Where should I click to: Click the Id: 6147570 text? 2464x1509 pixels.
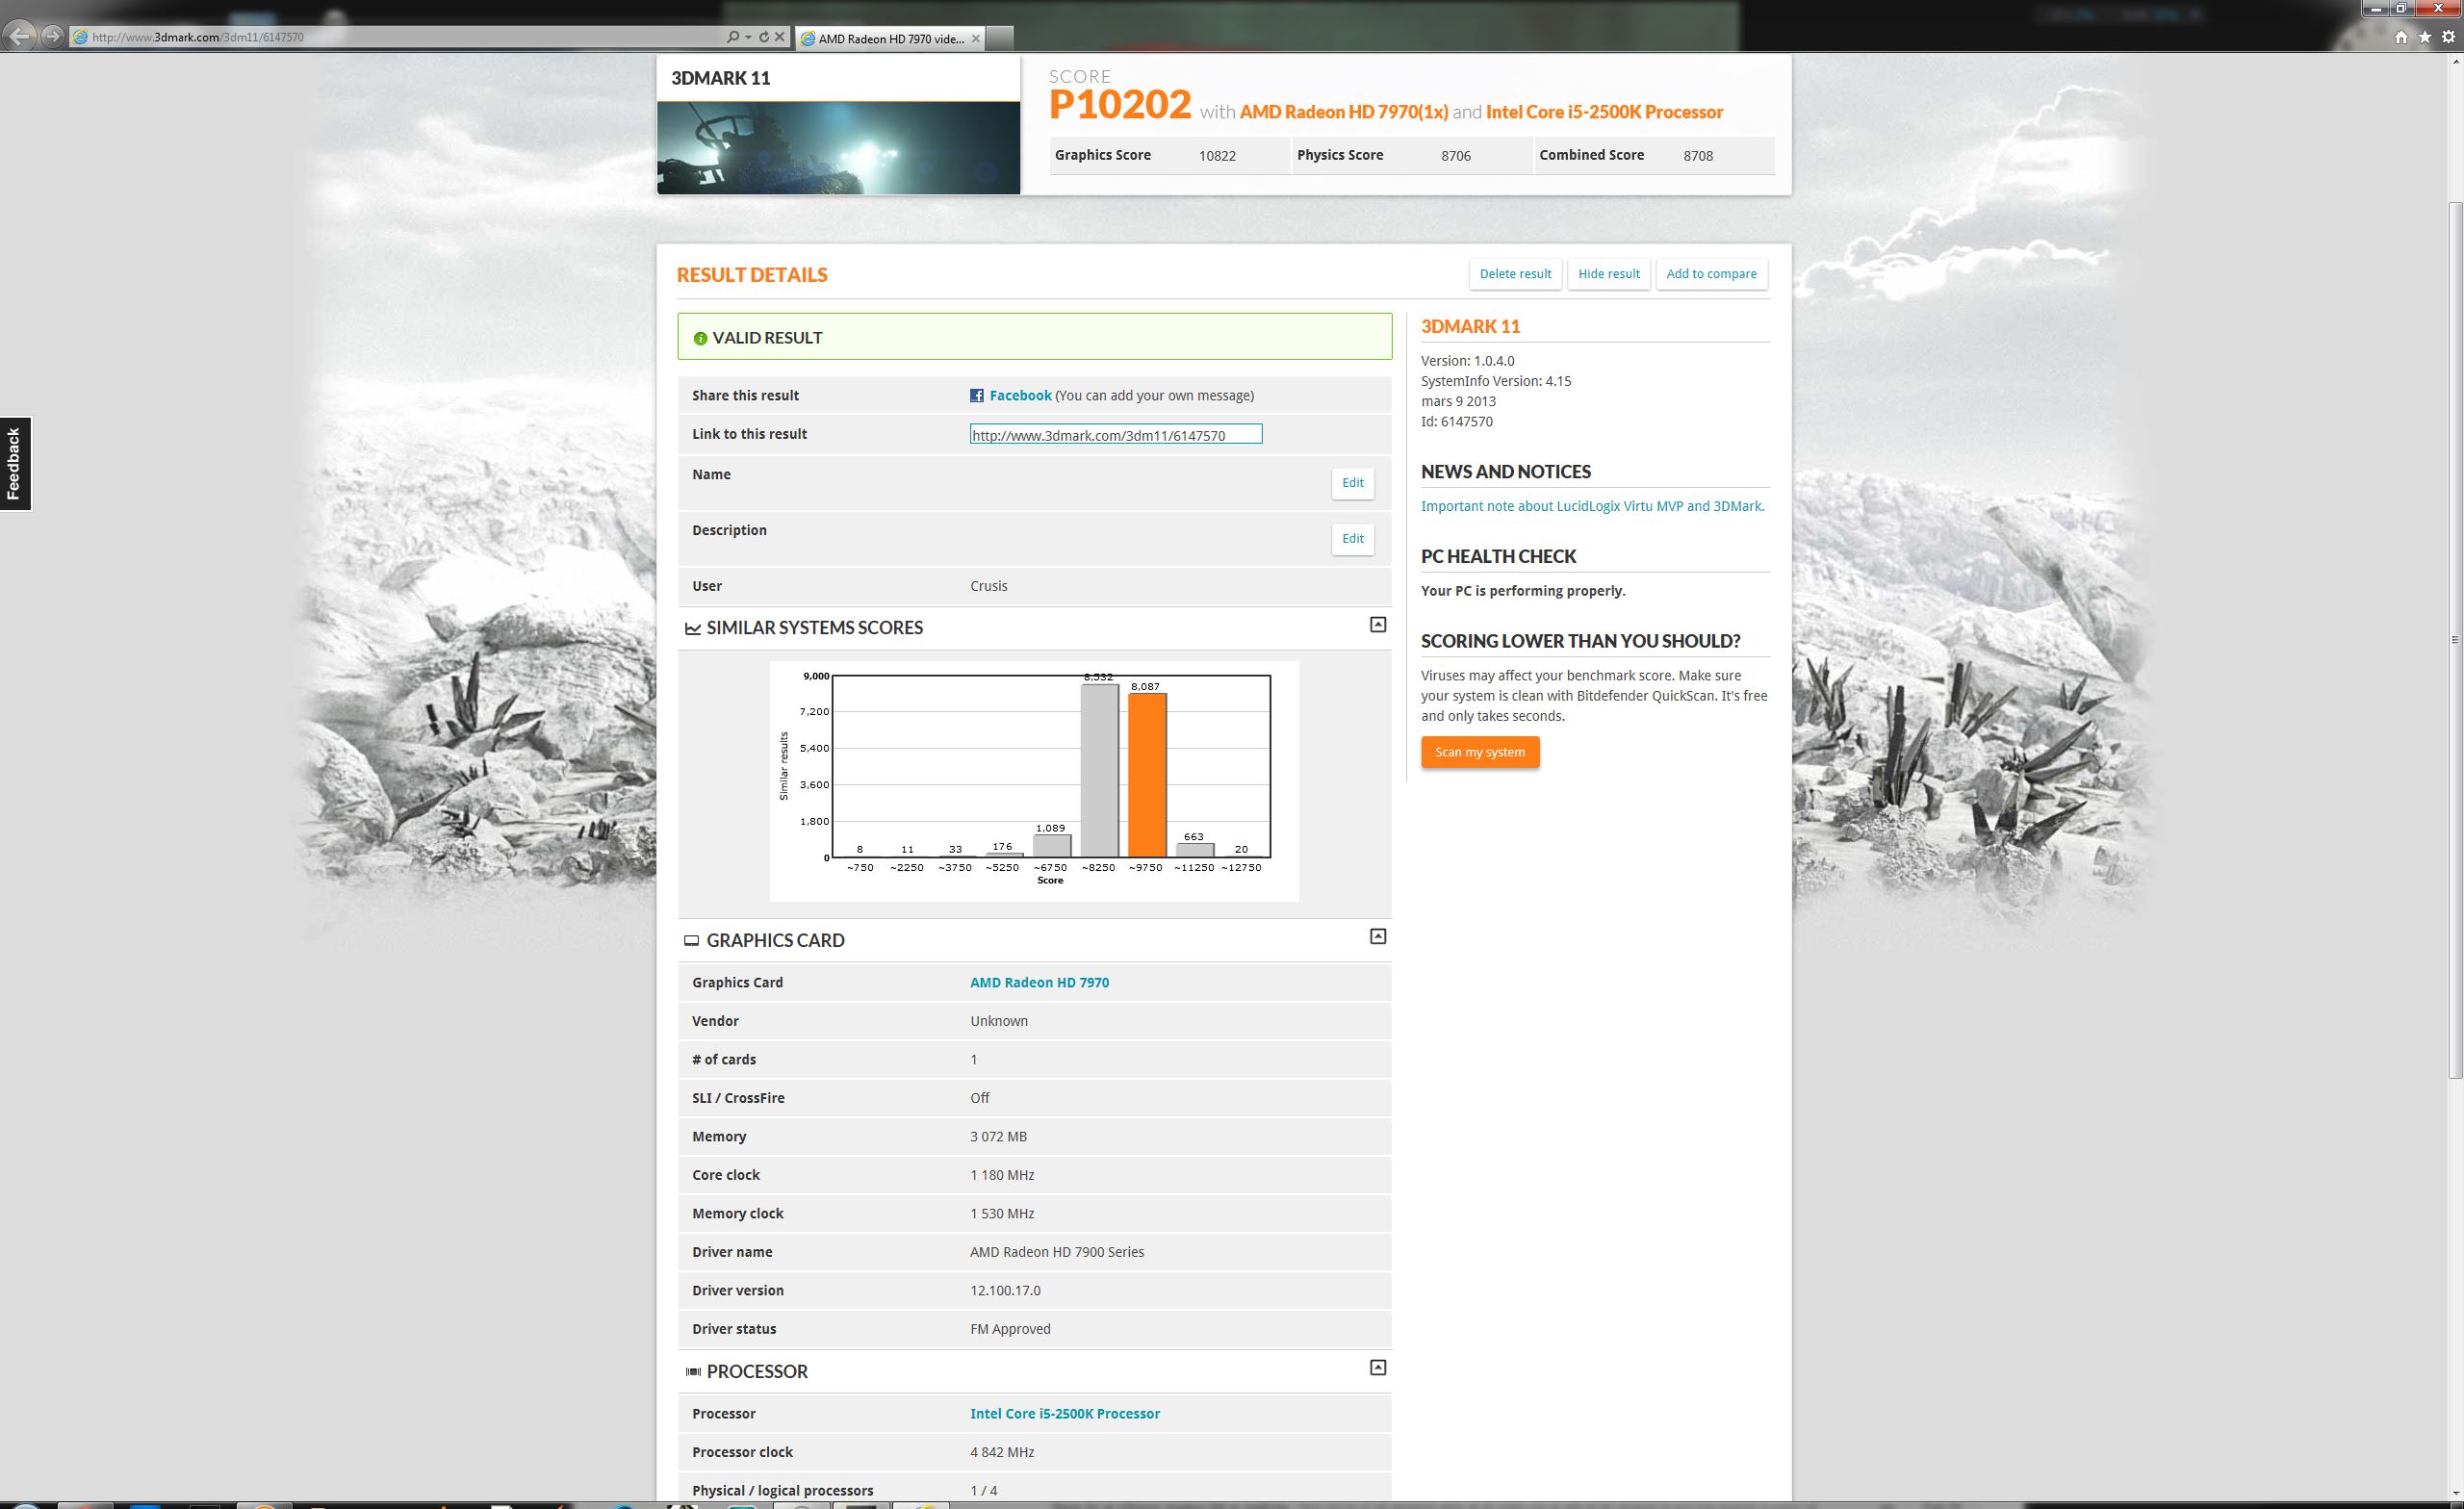1457,422
